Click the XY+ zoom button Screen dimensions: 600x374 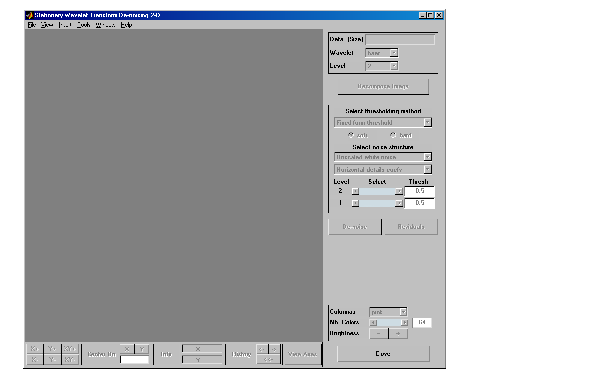70,349
